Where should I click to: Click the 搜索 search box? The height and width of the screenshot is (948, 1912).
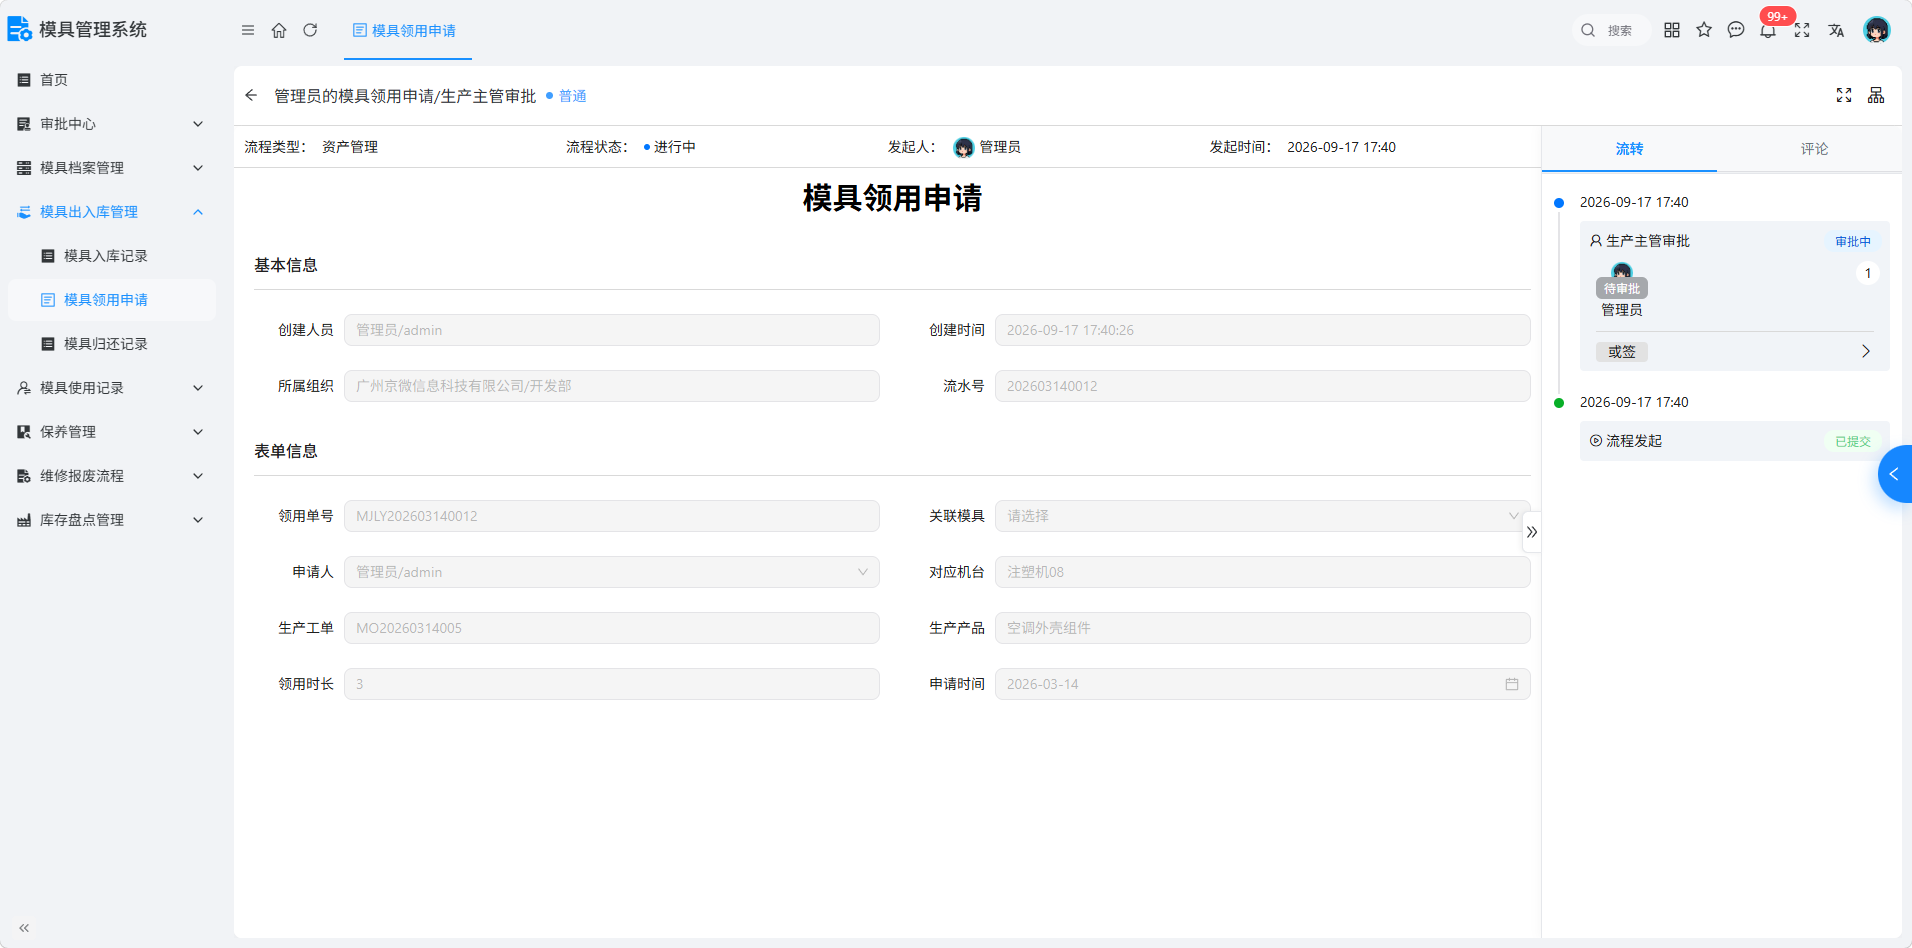1610,30
